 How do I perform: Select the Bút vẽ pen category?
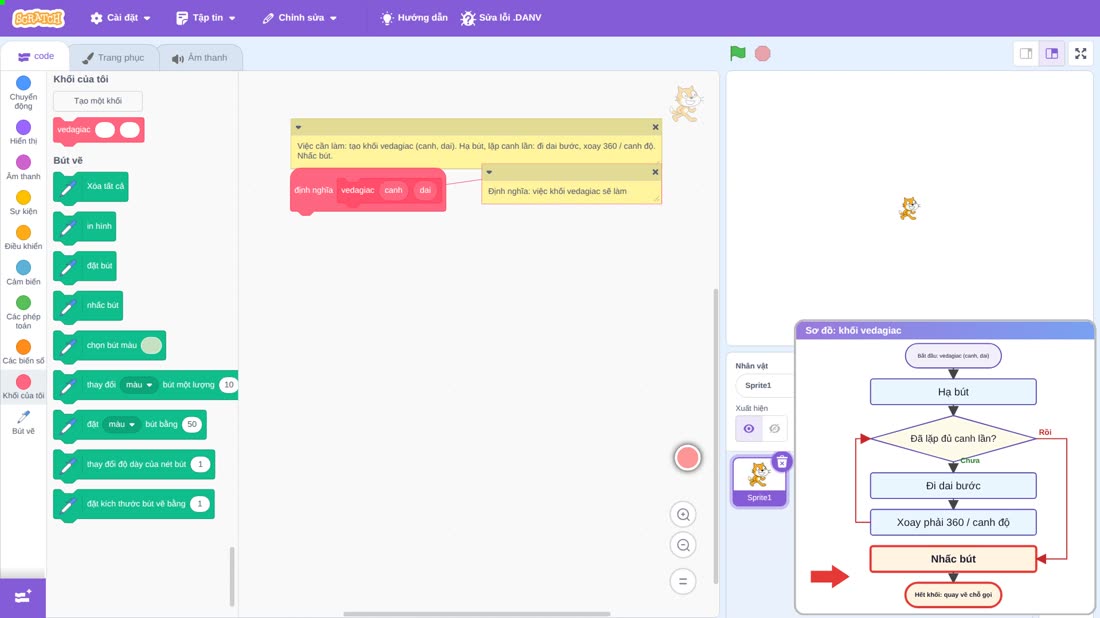(x=23, y=422)
